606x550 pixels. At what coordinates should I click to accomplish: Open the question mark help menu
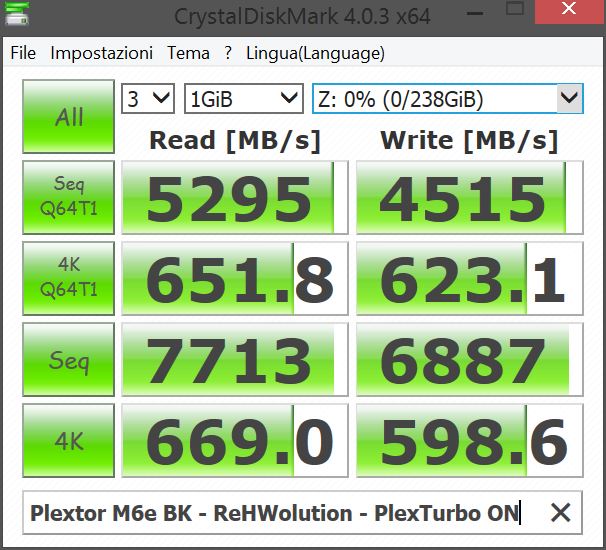coord(228,53)
